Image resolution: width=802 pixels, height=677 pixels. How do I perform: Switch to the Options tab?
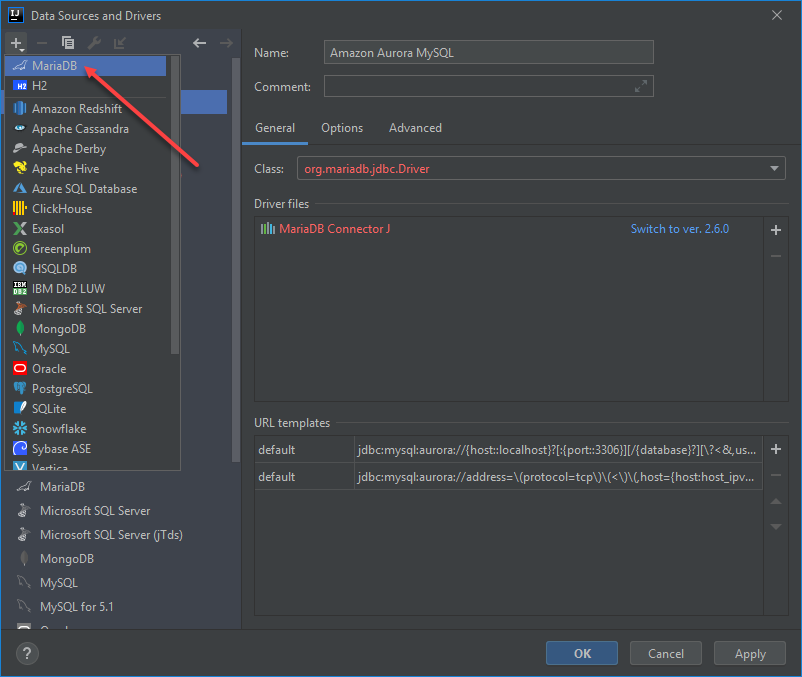pos(342,128)
